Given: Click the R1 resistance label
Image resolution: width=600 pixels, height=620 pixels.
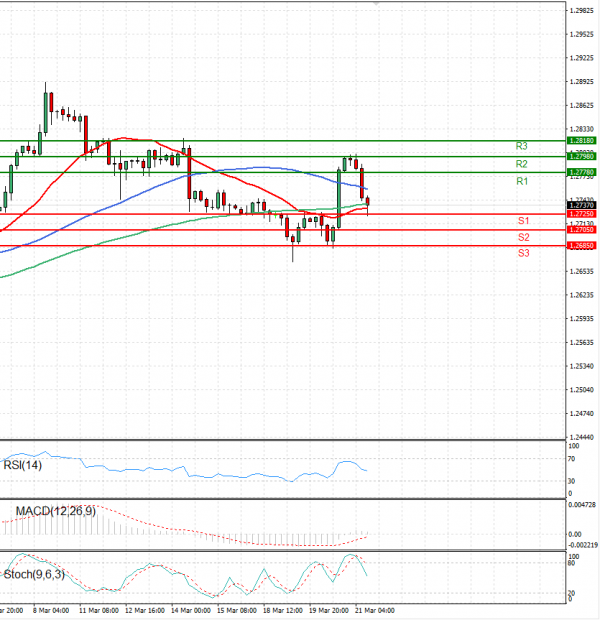Looking at the screenshot, I should 522,181.
